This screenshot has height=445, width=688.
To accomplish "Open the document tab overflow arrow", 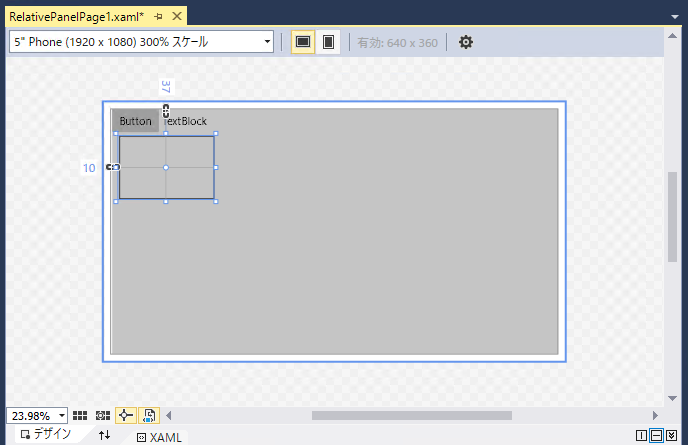I will 675,17.
